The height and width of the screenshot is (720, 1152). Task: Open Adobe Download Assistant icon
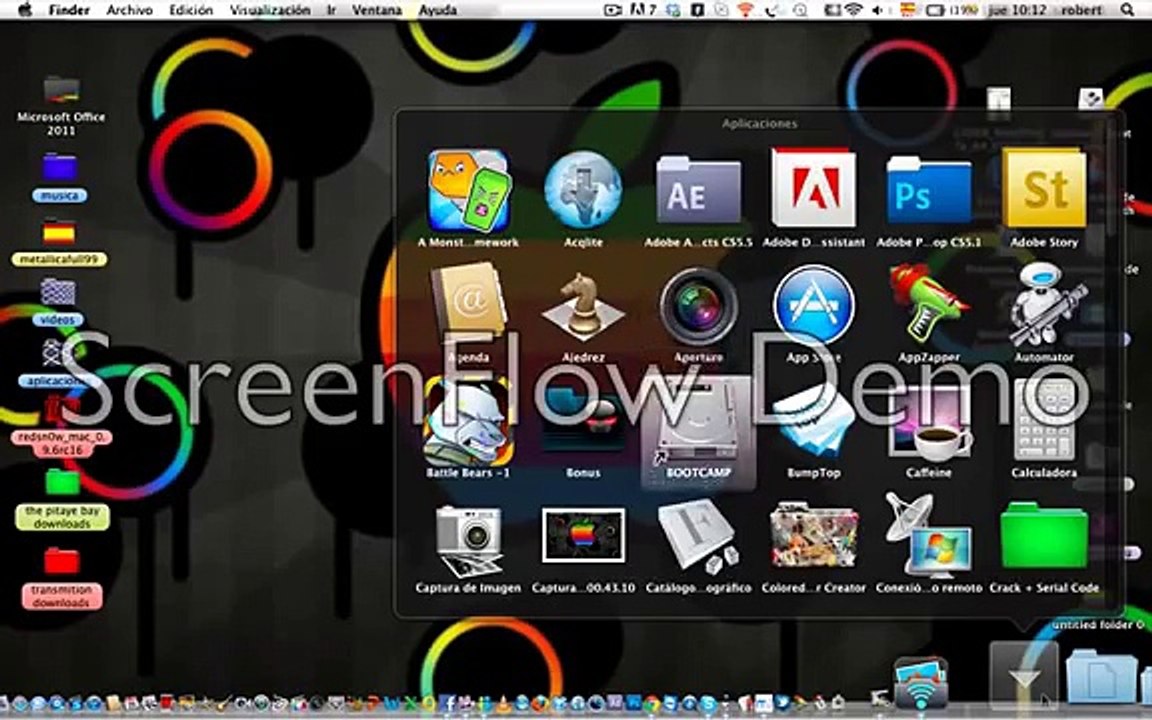tap(813, 187)
